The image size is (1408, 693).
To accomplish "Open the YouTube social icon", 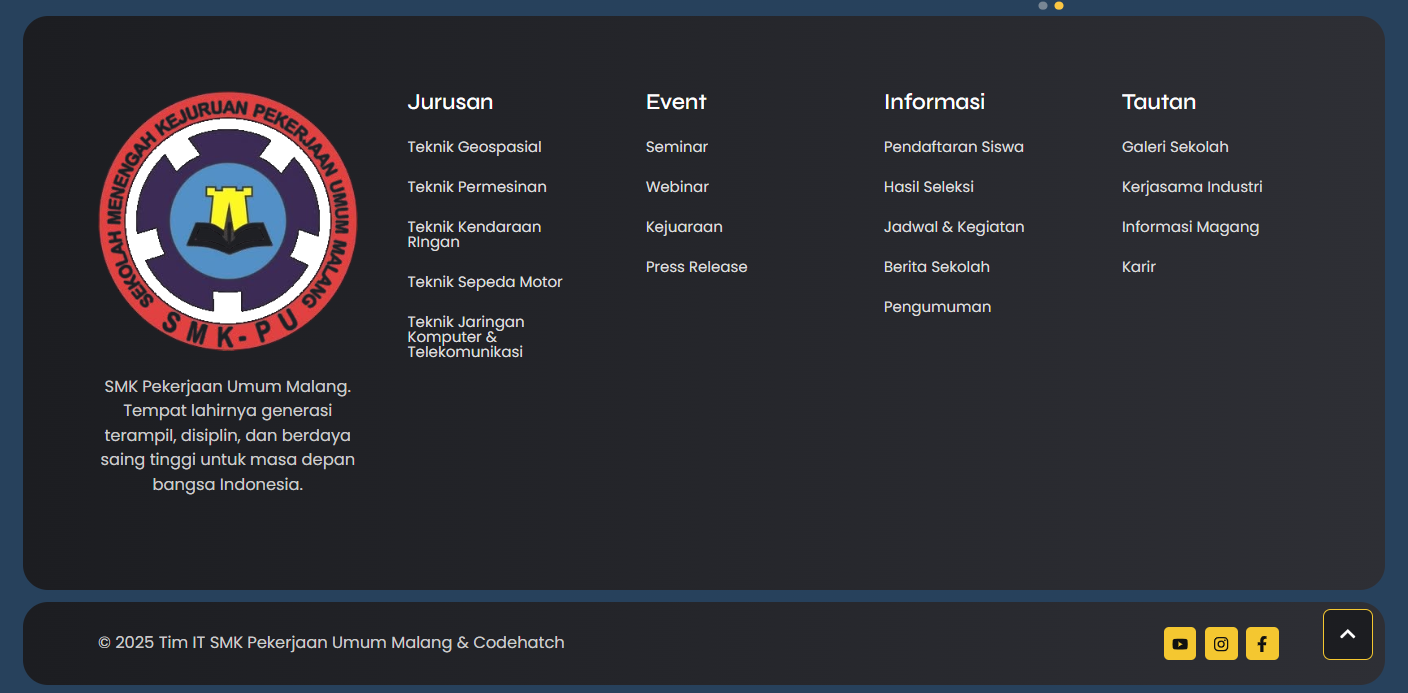I will point(1180,644).
